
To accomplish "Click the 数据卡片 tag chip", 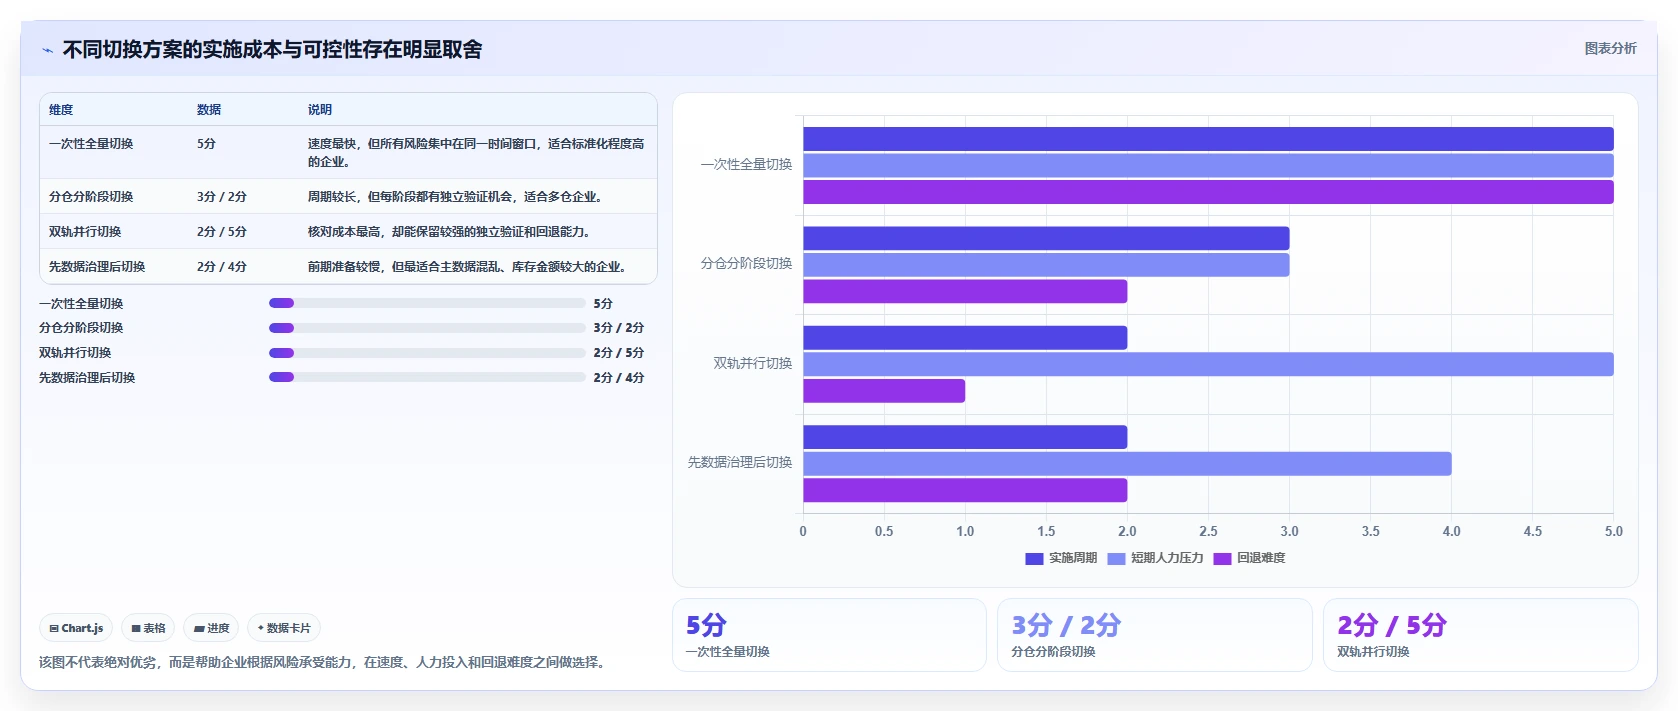I will [x=284, y=628].
